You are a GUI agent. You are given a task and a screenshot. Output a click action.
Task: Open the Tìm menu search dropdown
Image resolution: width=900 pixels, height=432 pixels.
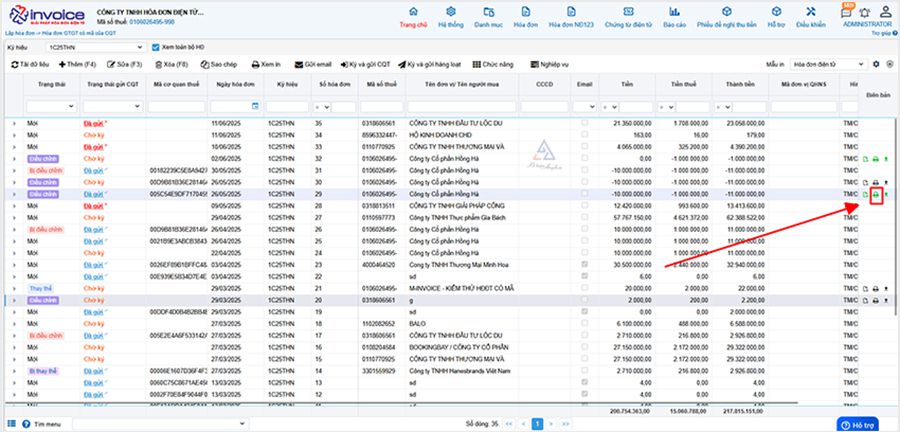[160, 424]
